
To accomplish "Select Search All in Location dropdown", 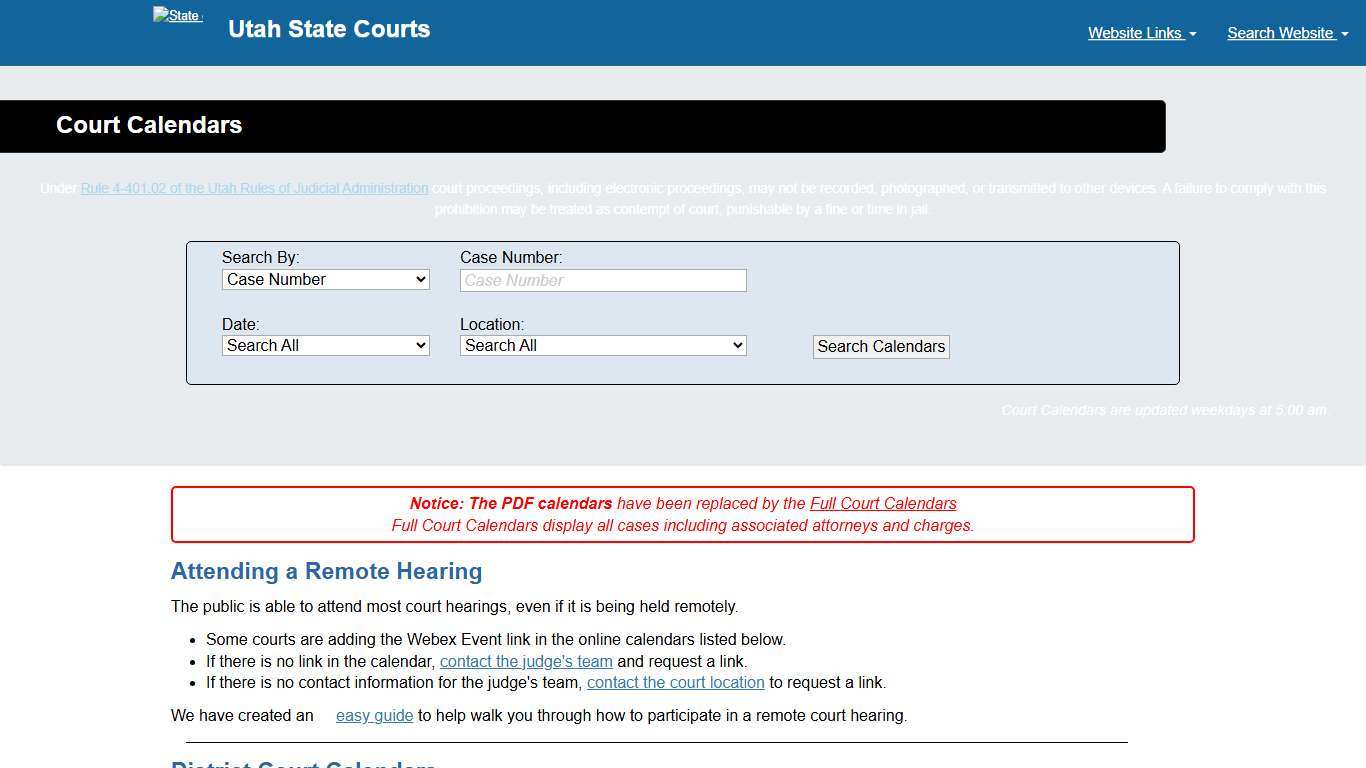I will pyautogui.click(x=602, y=345).
